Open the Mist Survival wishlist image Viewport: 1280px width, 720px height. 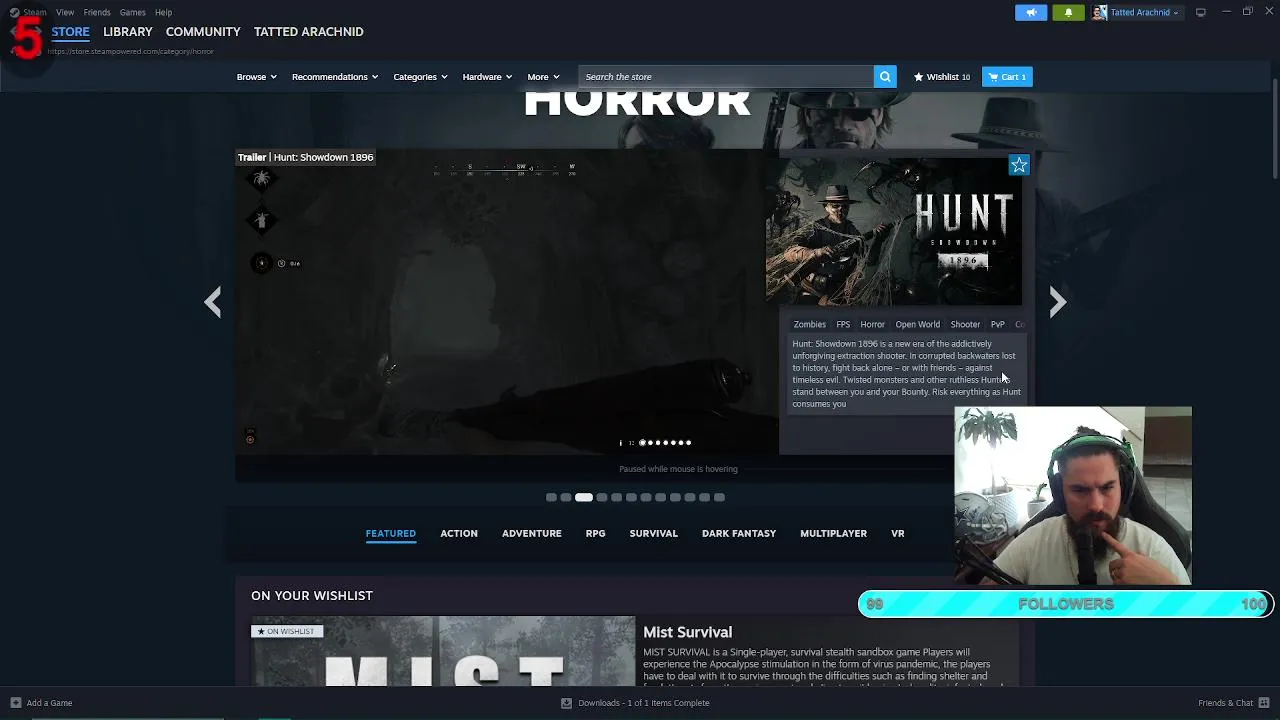[443, 652]
